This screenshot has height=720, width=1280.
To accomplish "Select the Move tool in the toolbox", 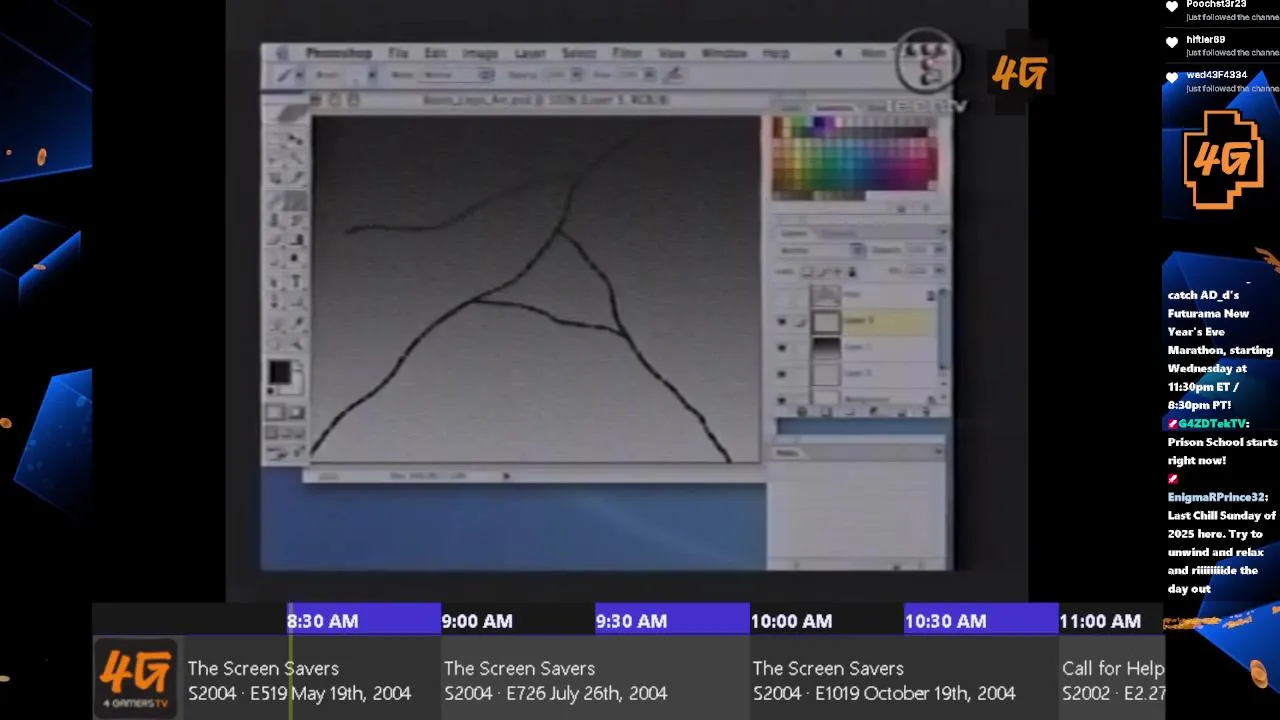I will (296, 138).
